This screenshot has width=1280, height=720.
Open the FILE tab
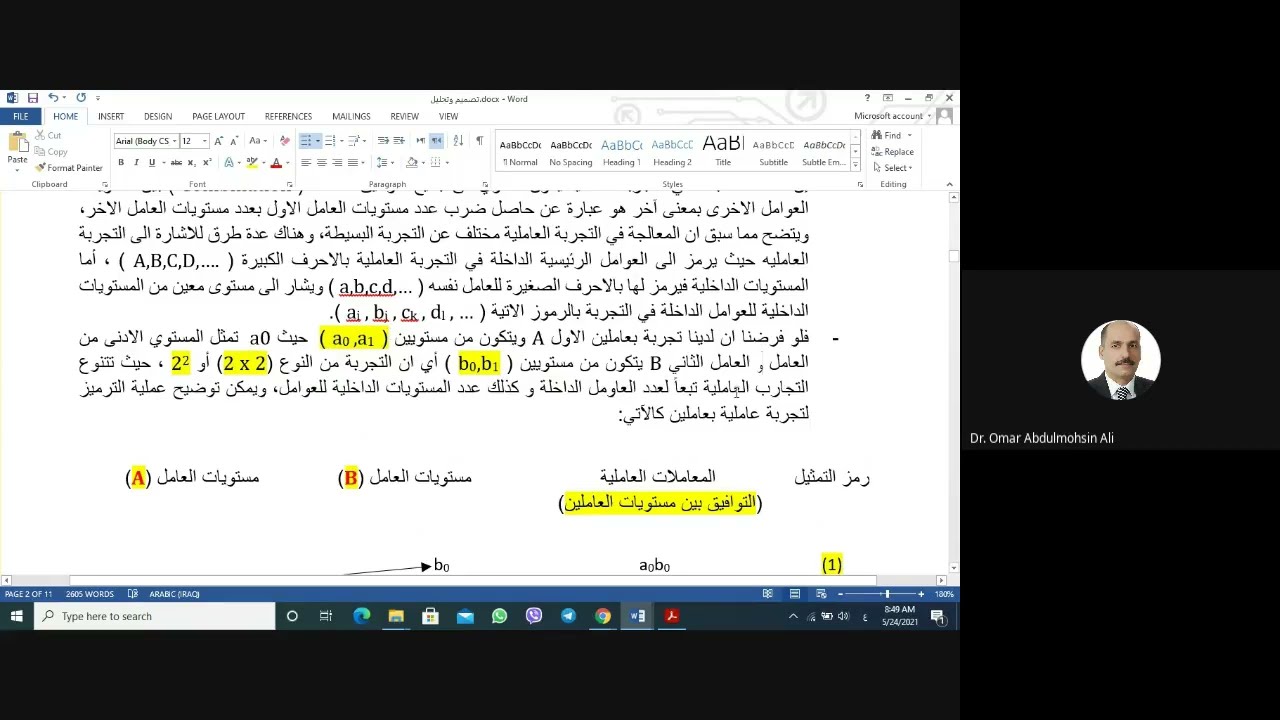tap(20, 116)
